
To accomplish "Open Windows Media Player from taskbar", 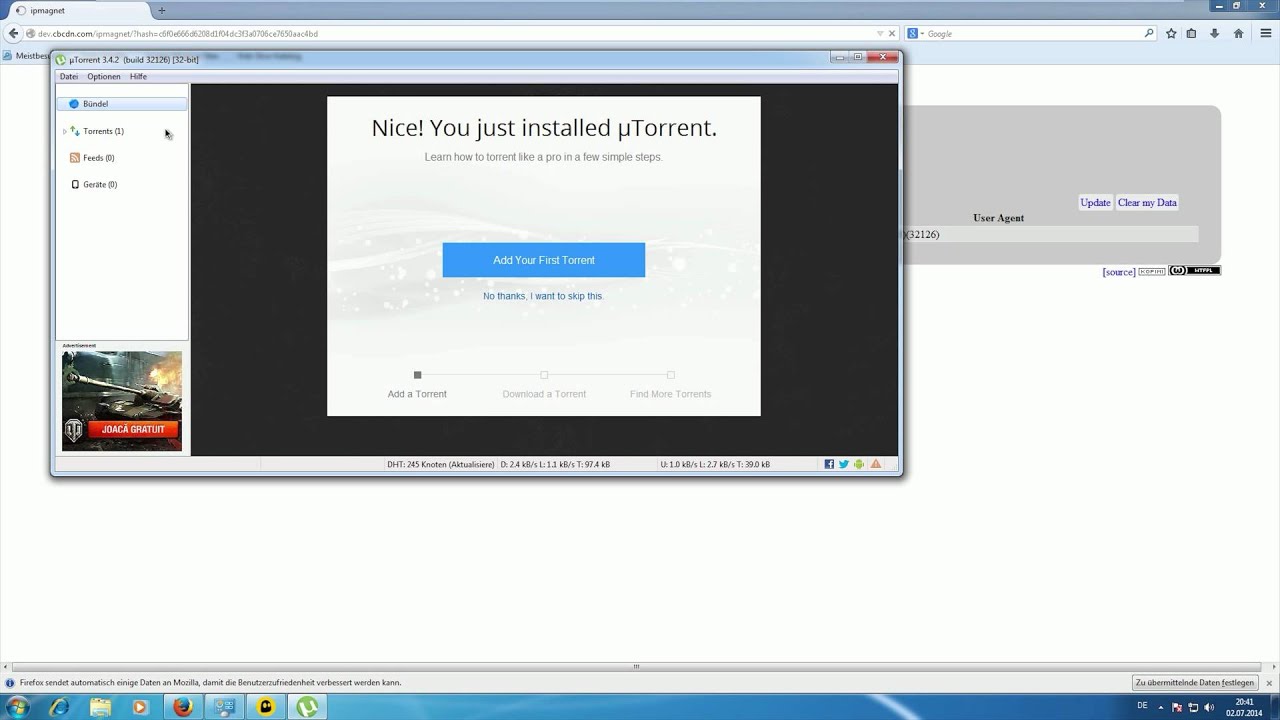I will (141, 707).
